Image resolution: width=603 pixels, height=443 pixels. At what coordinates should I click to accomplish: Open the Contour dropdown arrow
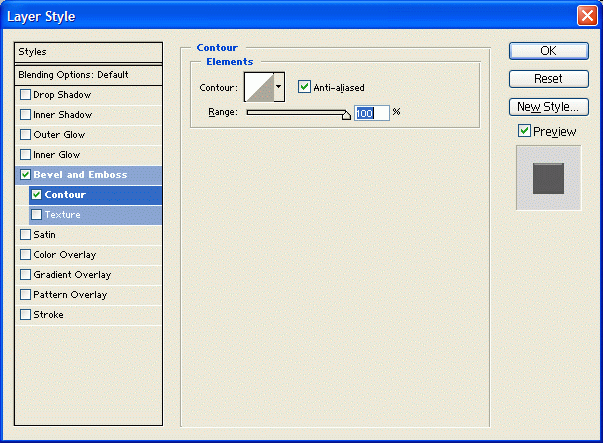point(279,87)
